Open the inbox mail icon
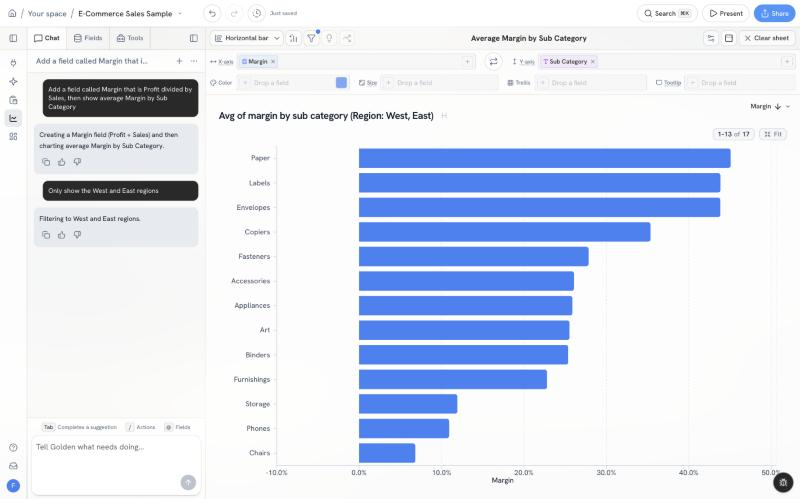The image size is (800, 499). click(13, 466)
